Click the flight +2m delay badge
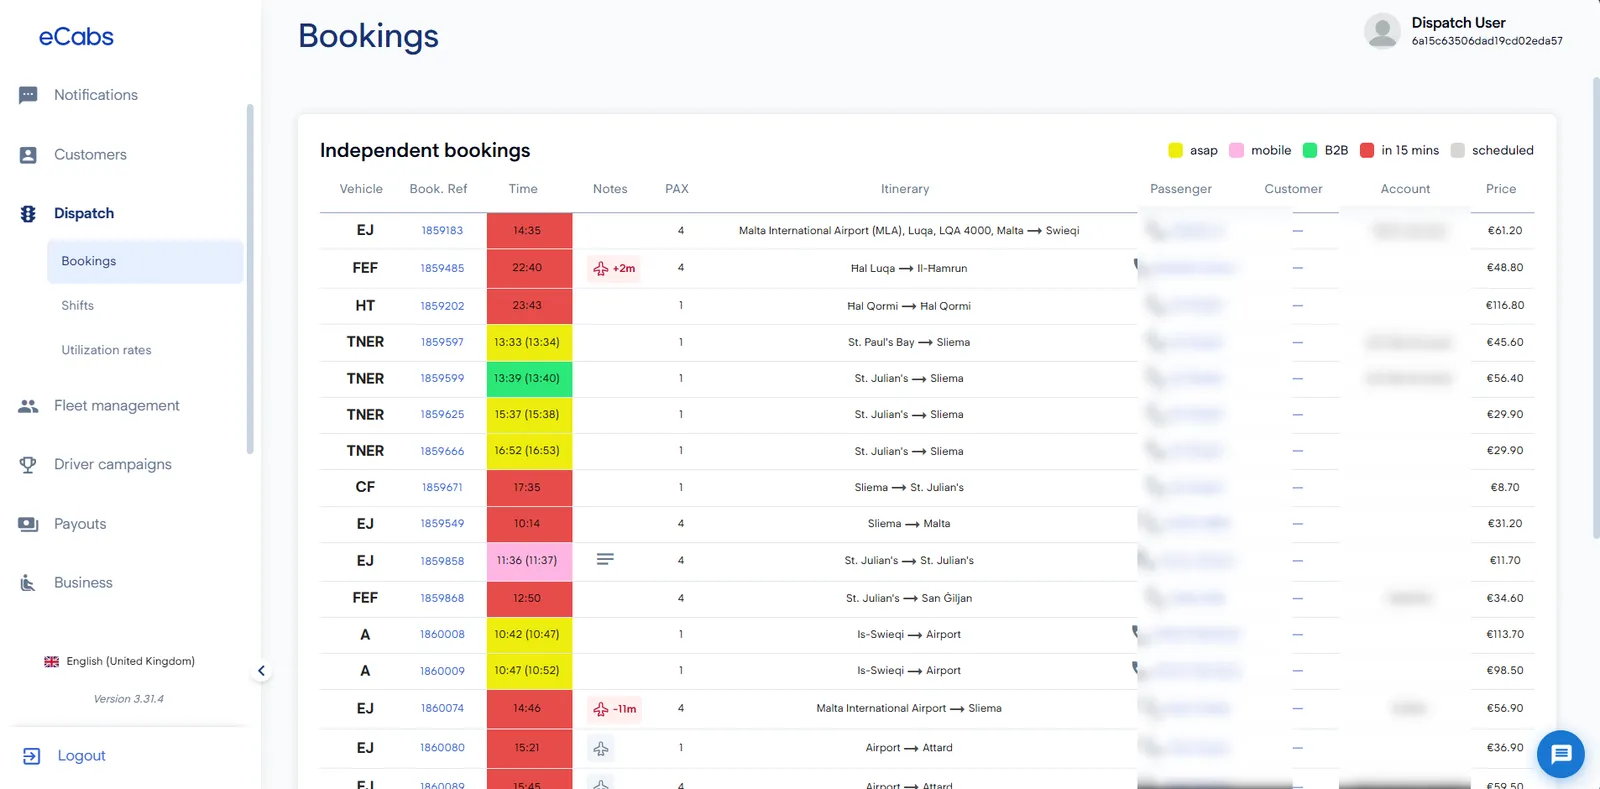This screenshot has width=1600, height=789. coord(614,269)
